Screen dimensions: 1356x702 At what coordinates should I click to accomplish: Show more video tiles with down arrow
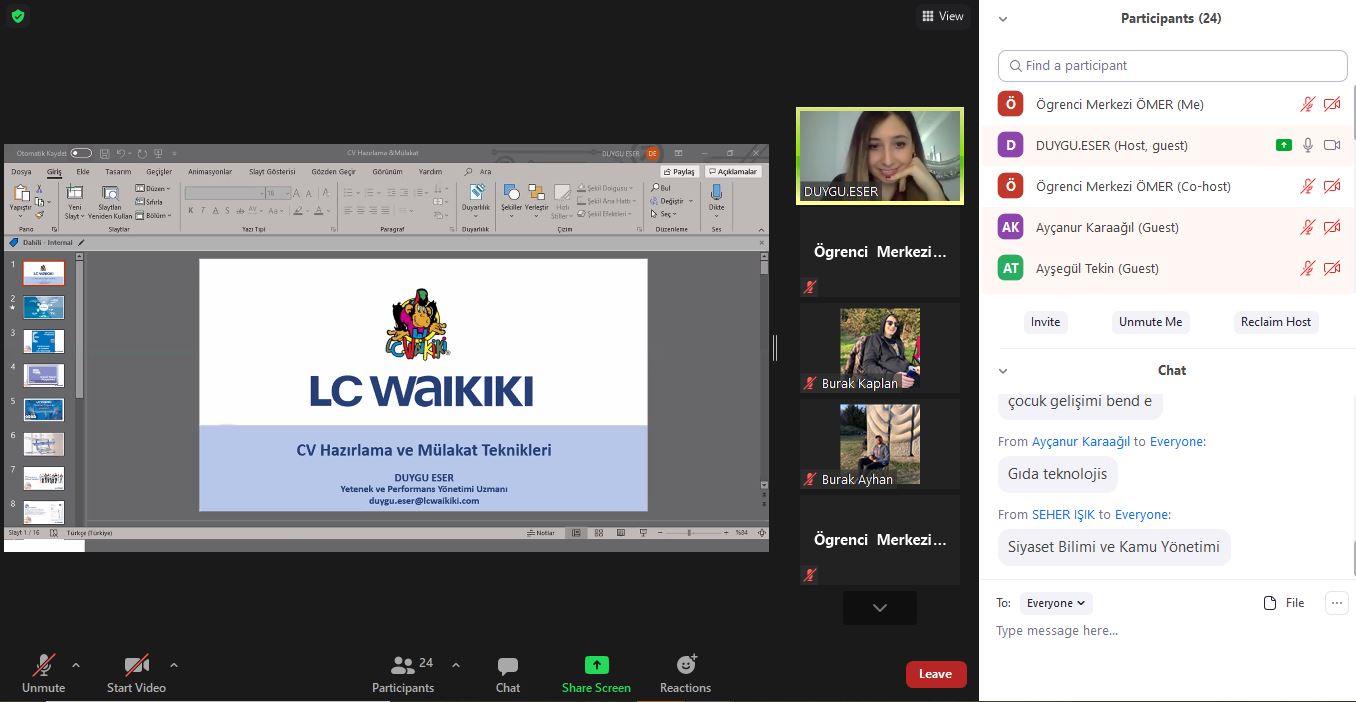click(880, 607)
